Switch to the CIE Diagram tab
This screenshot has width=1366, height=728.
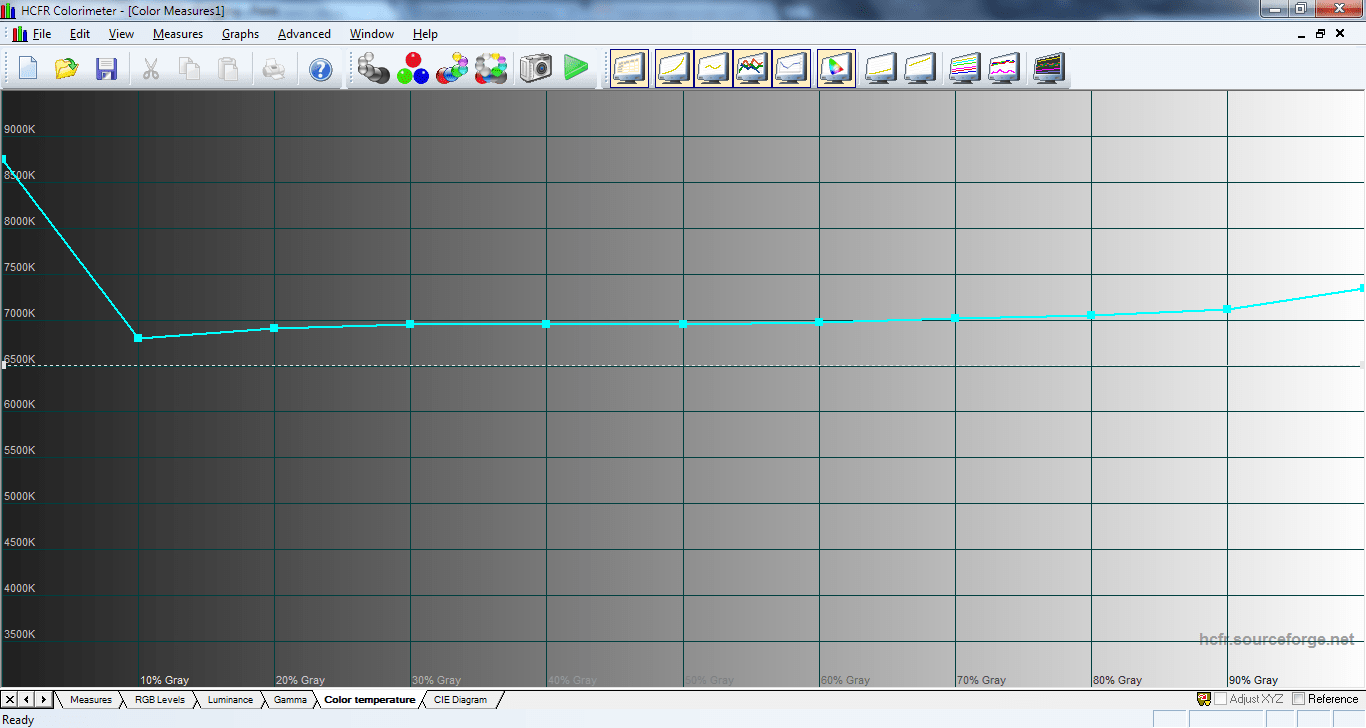(x=460, y=700)
